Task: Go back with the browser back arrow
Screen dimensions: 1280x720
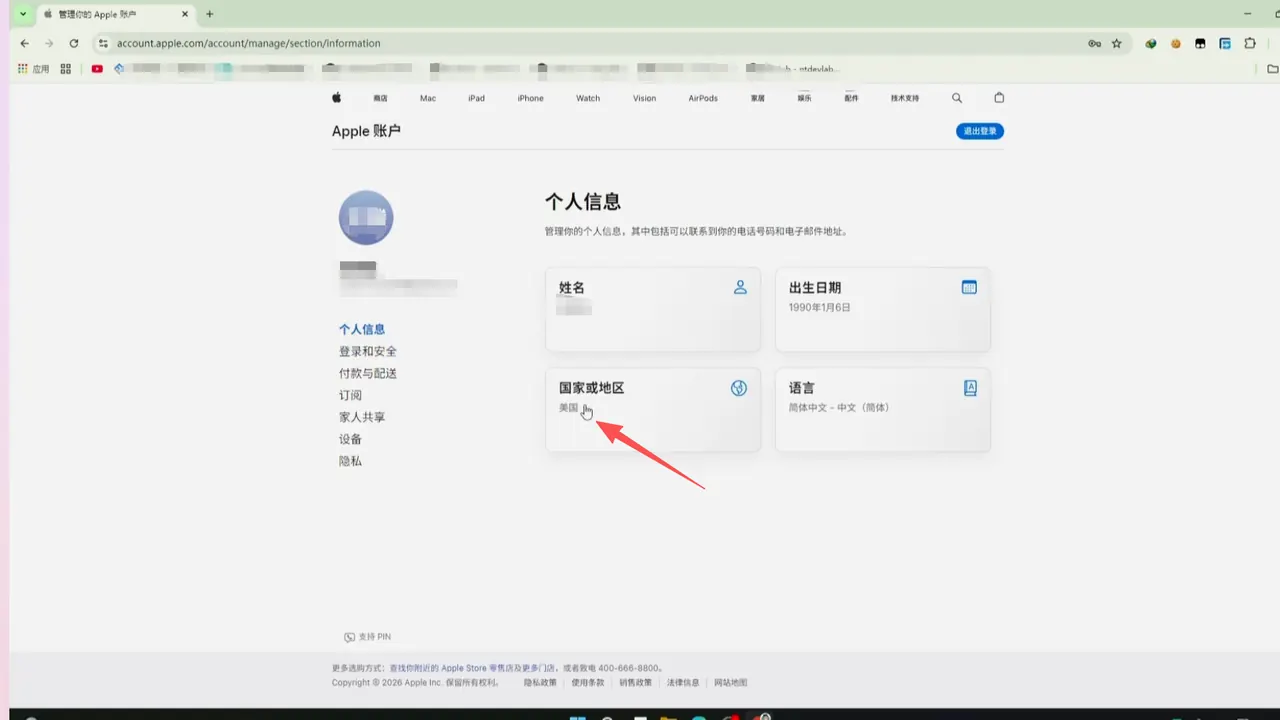Action: point(25,44)
